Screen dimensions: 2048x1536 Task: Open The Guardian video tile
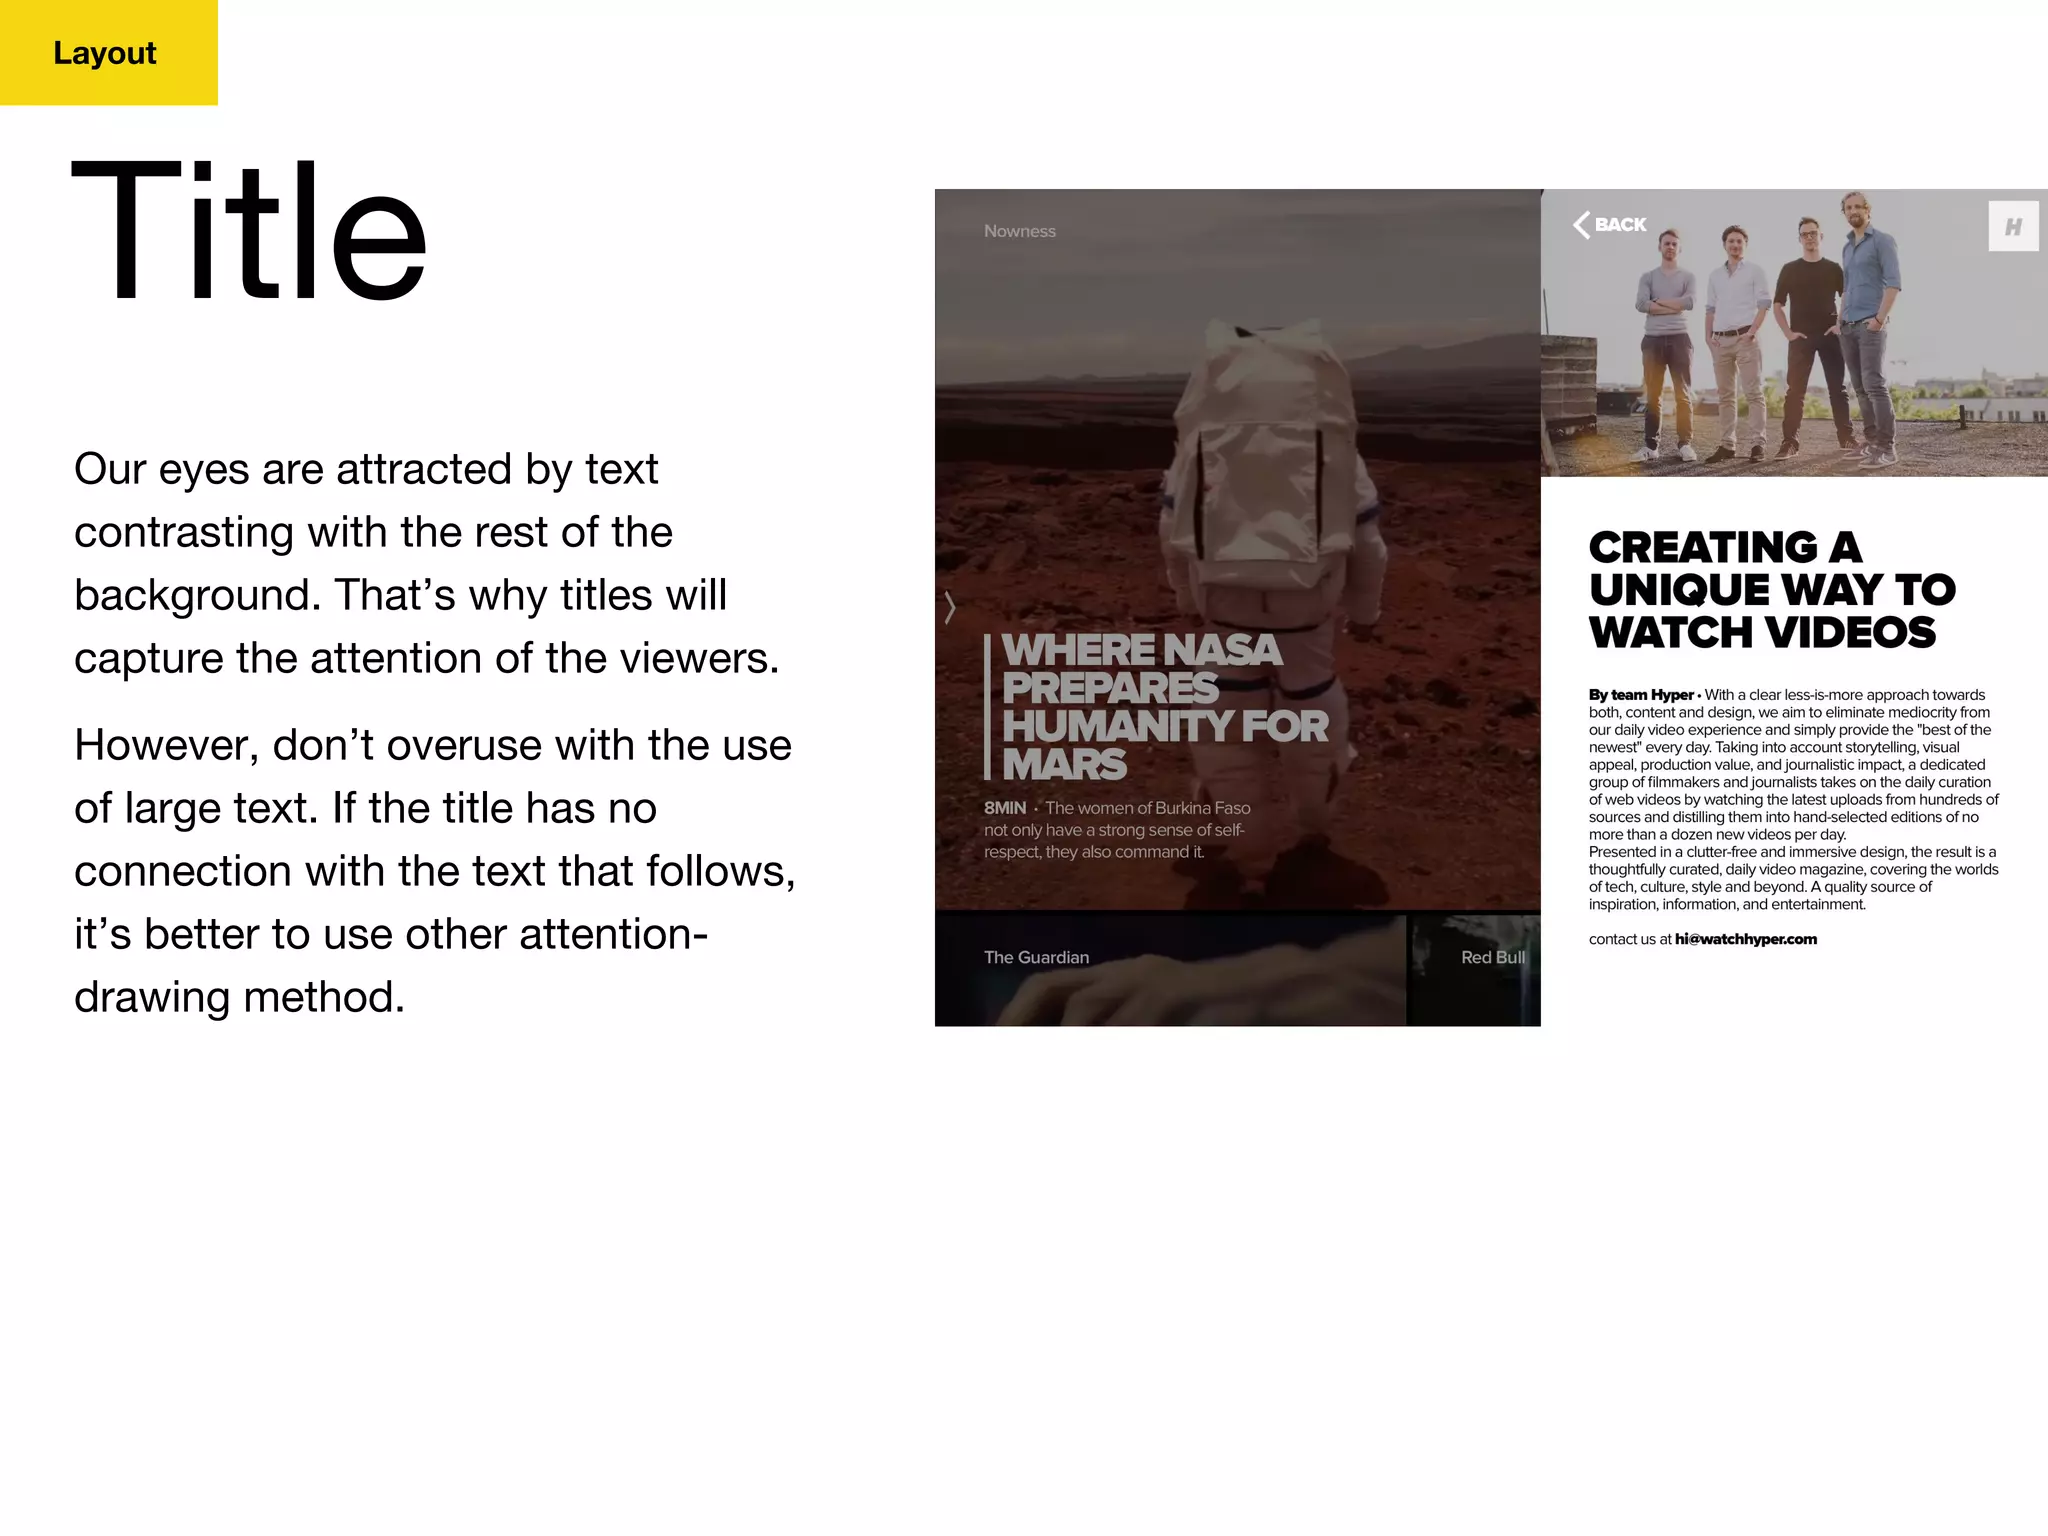(x=1170, y=969)
